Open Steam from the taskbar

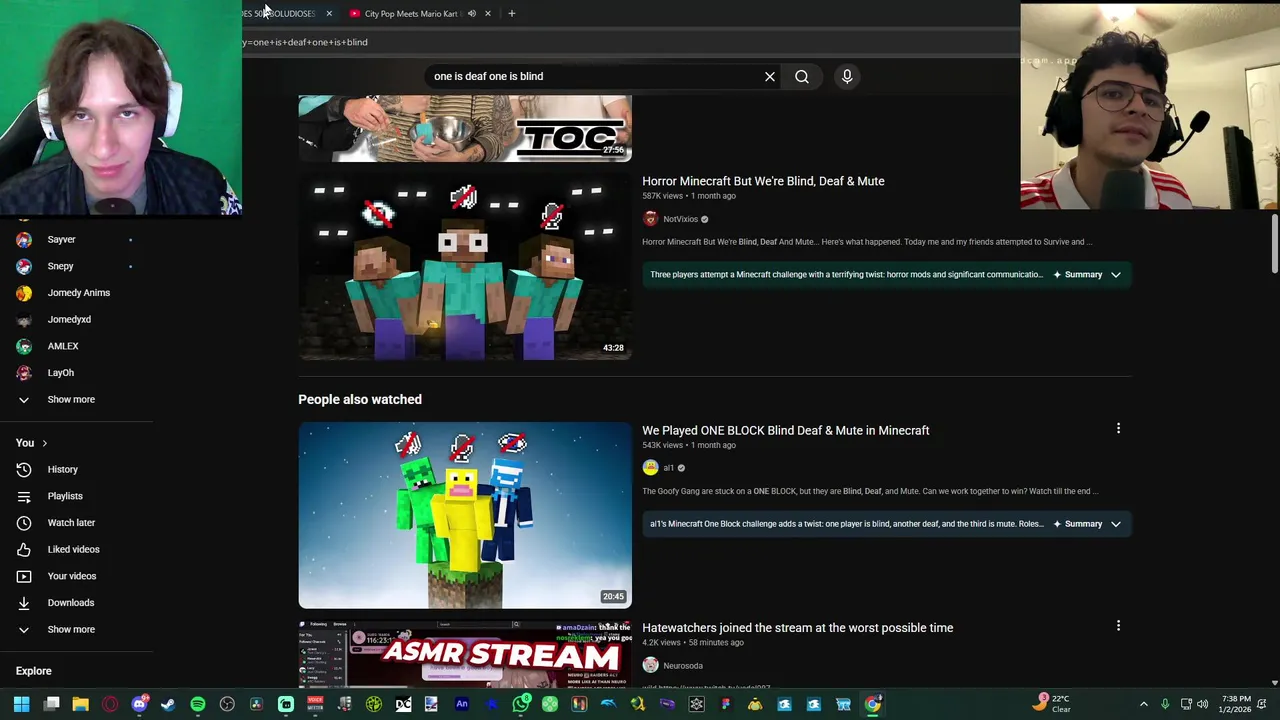coord(168,704)
